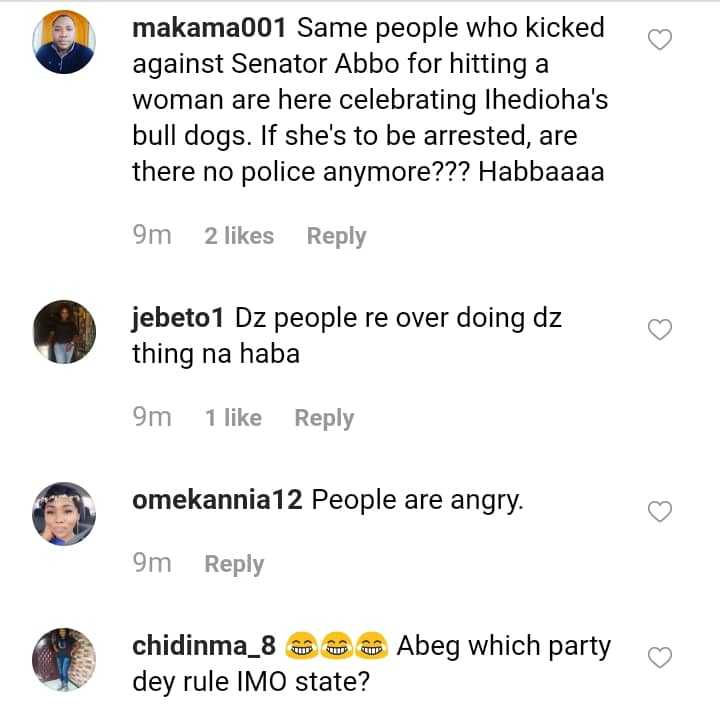Open makama001's profile picture
720x727 pixels.
64,42
